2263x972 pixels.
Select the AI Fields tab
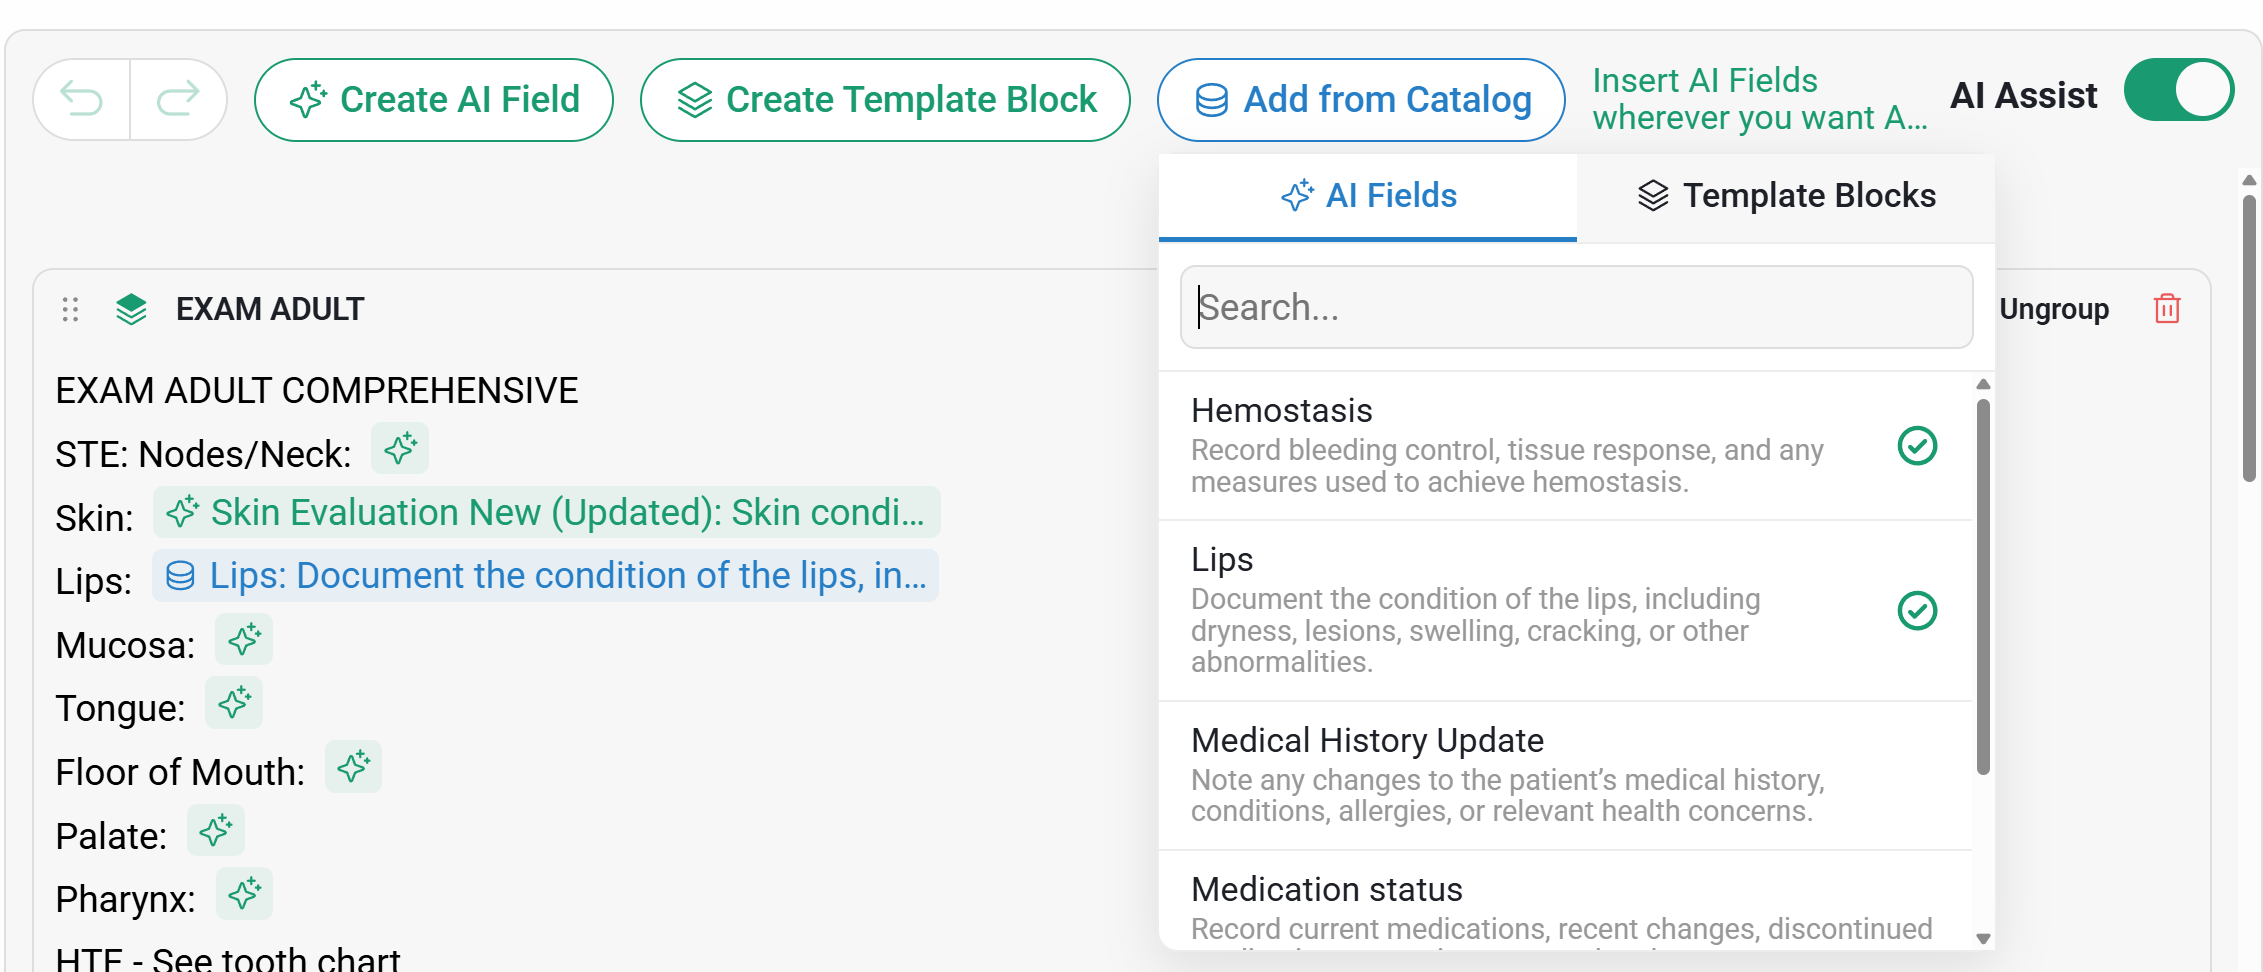[1368, 196]
